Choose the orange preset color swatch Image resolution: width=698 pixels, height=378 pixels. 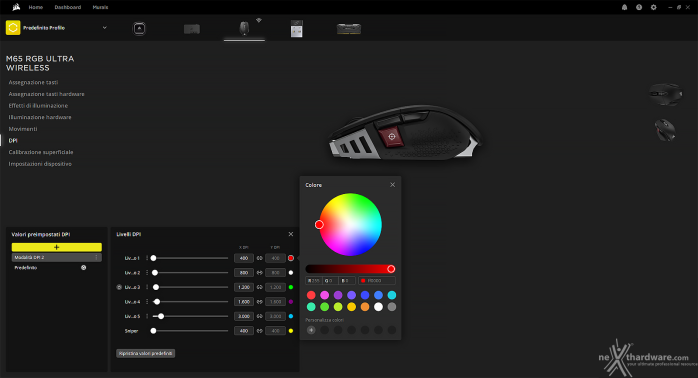tap(365, 307)
